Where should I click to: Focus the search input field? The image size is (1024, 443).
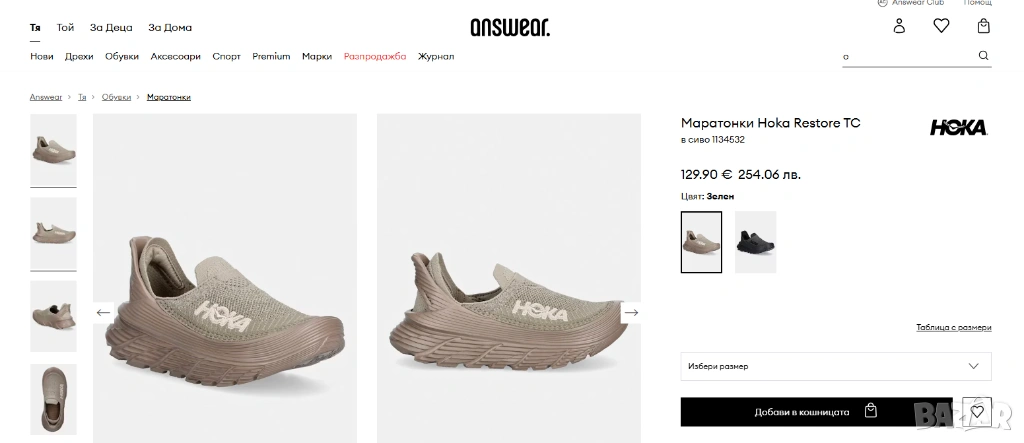pyautogui.click(x=908, y=56)
